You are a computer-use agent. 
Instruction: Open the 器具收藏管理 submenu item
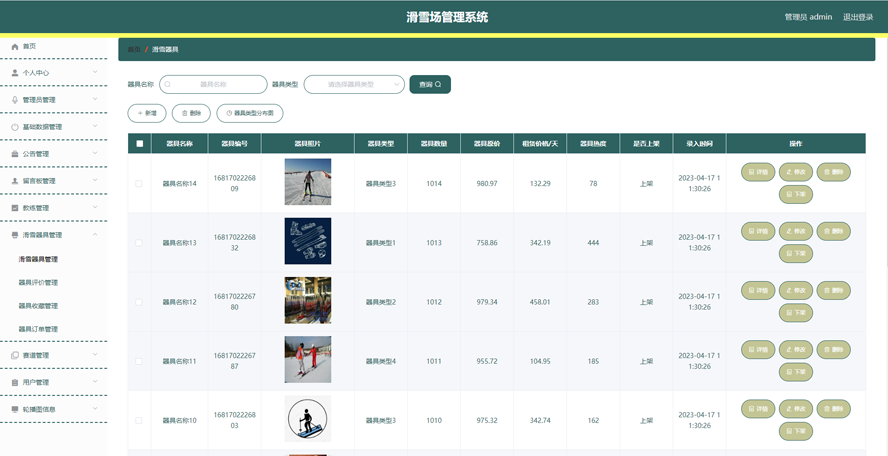pos(38,306)
